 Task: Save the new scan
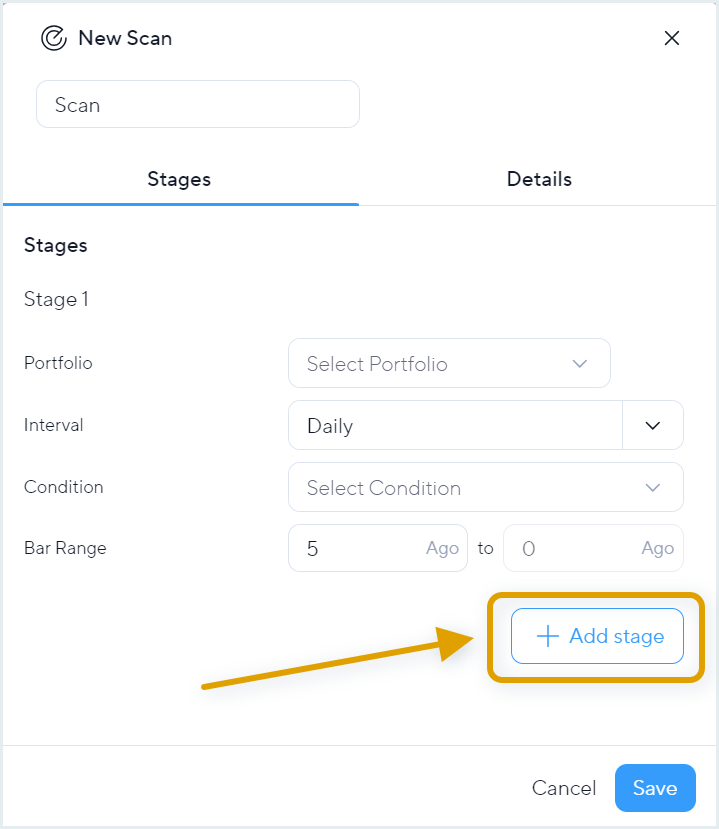coord(655,788)
